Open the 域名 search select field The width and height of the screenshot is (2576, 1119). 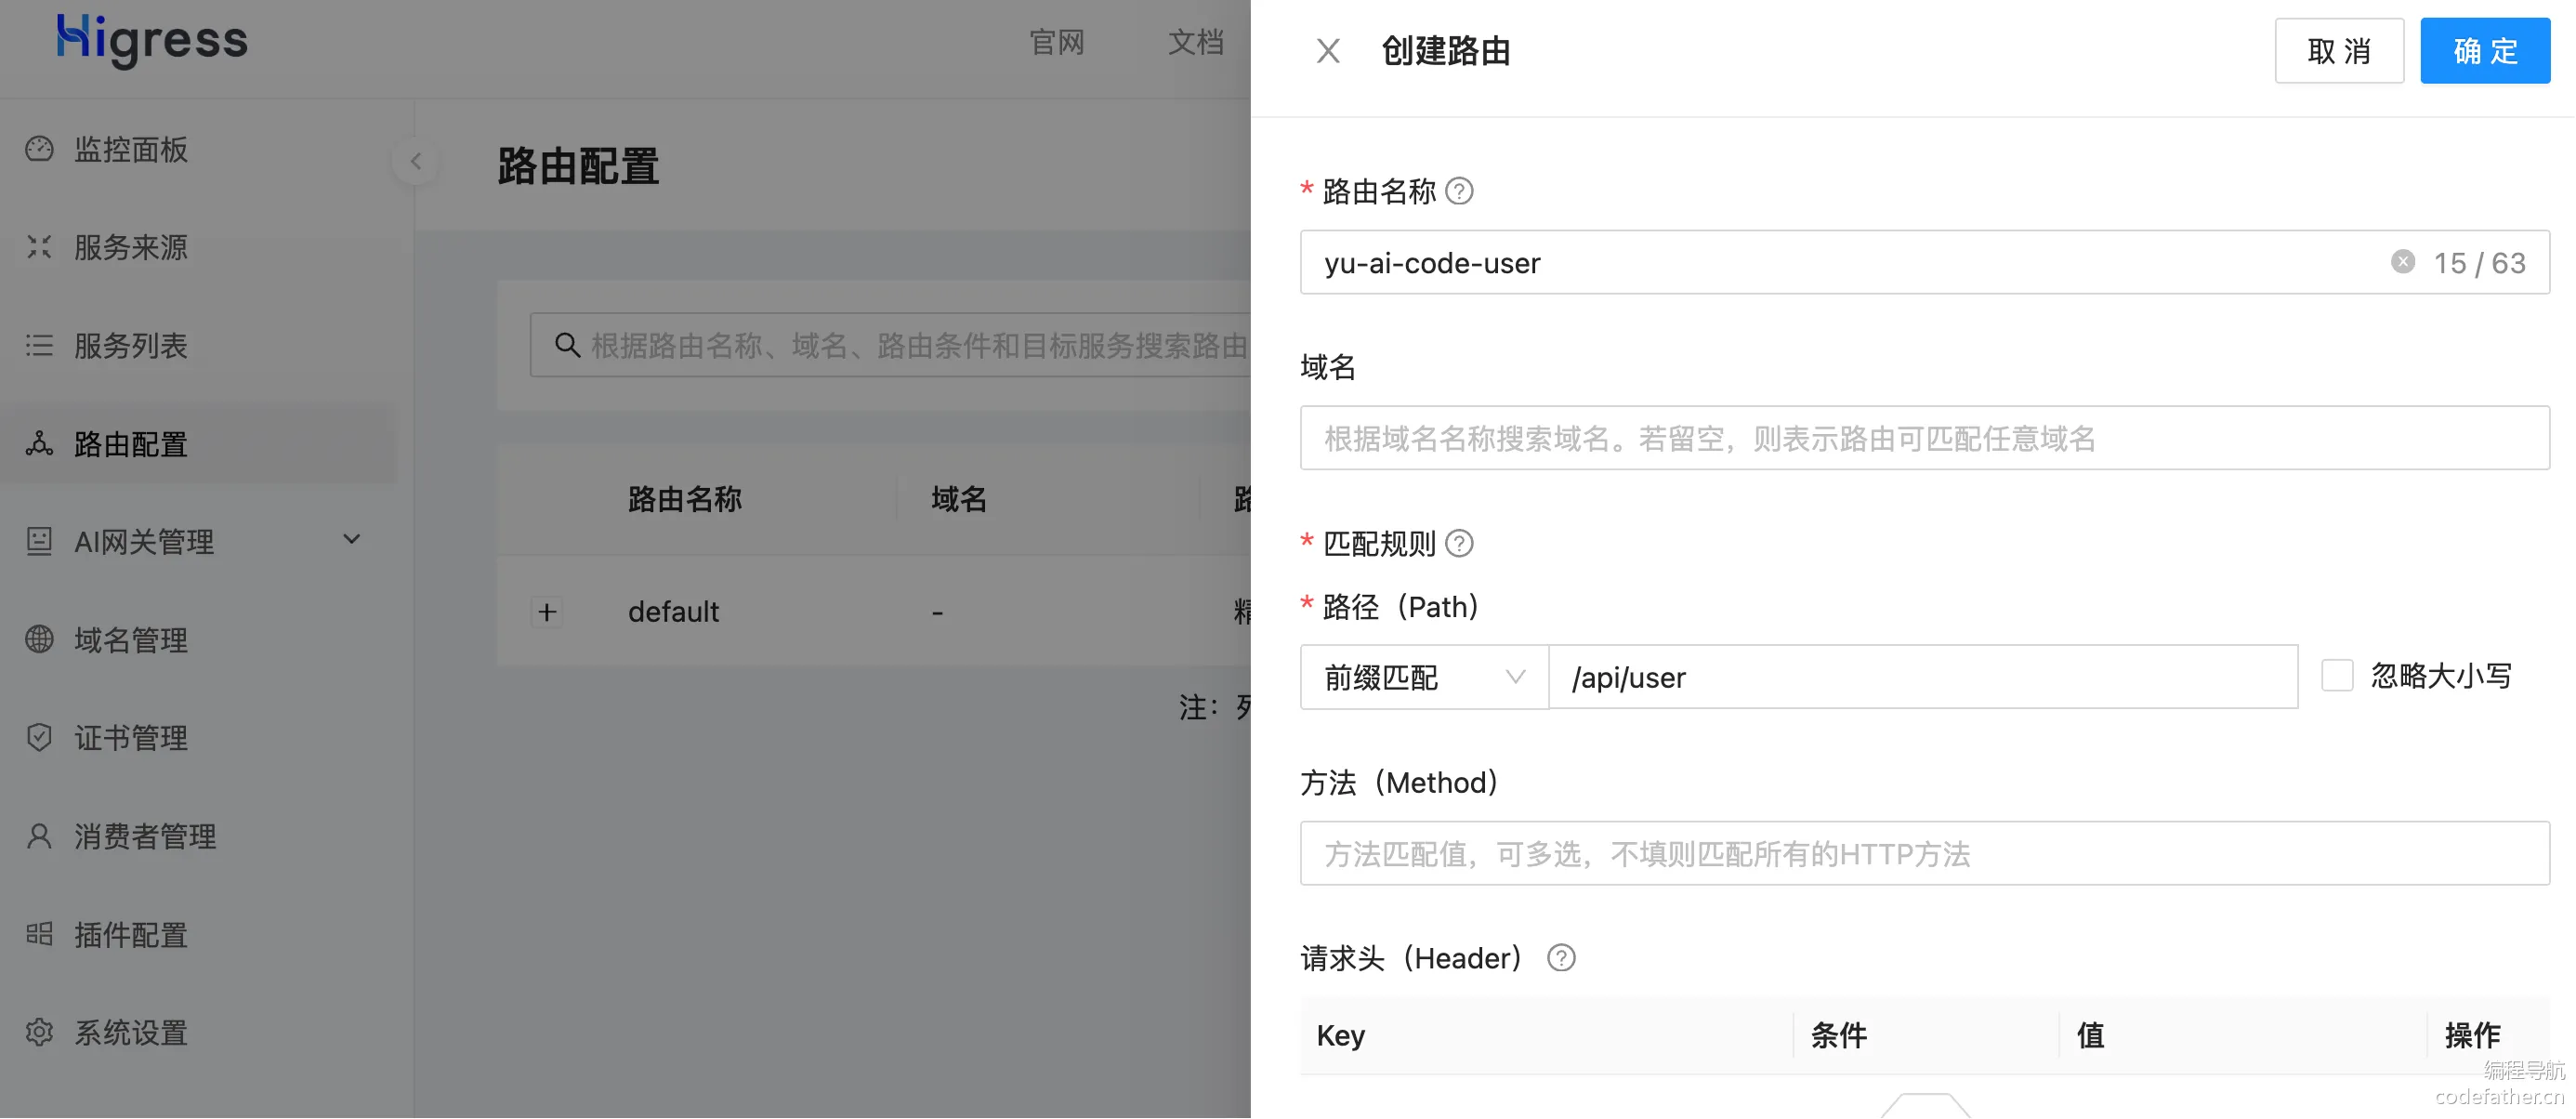tap(1925, 439)
